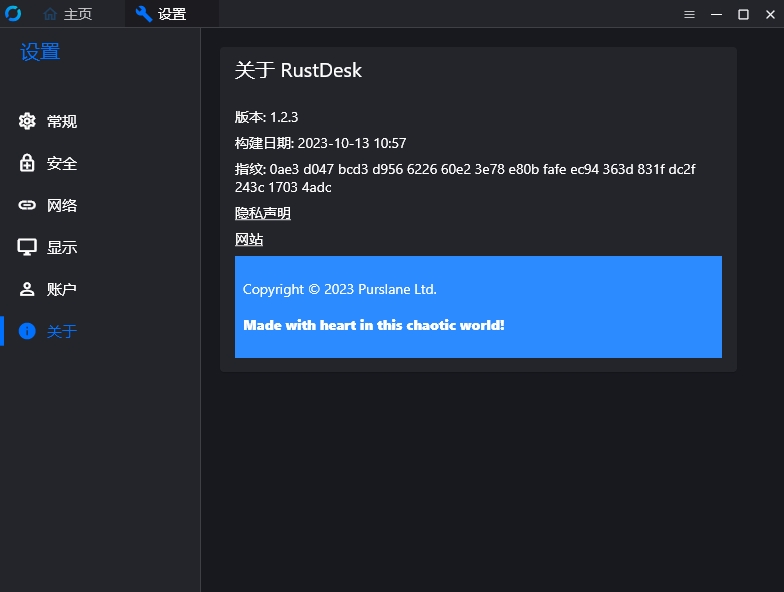This screenshot has height=592, width=784.
Task: Select the 关于 label in sidebar
Action: pos(62,331)
